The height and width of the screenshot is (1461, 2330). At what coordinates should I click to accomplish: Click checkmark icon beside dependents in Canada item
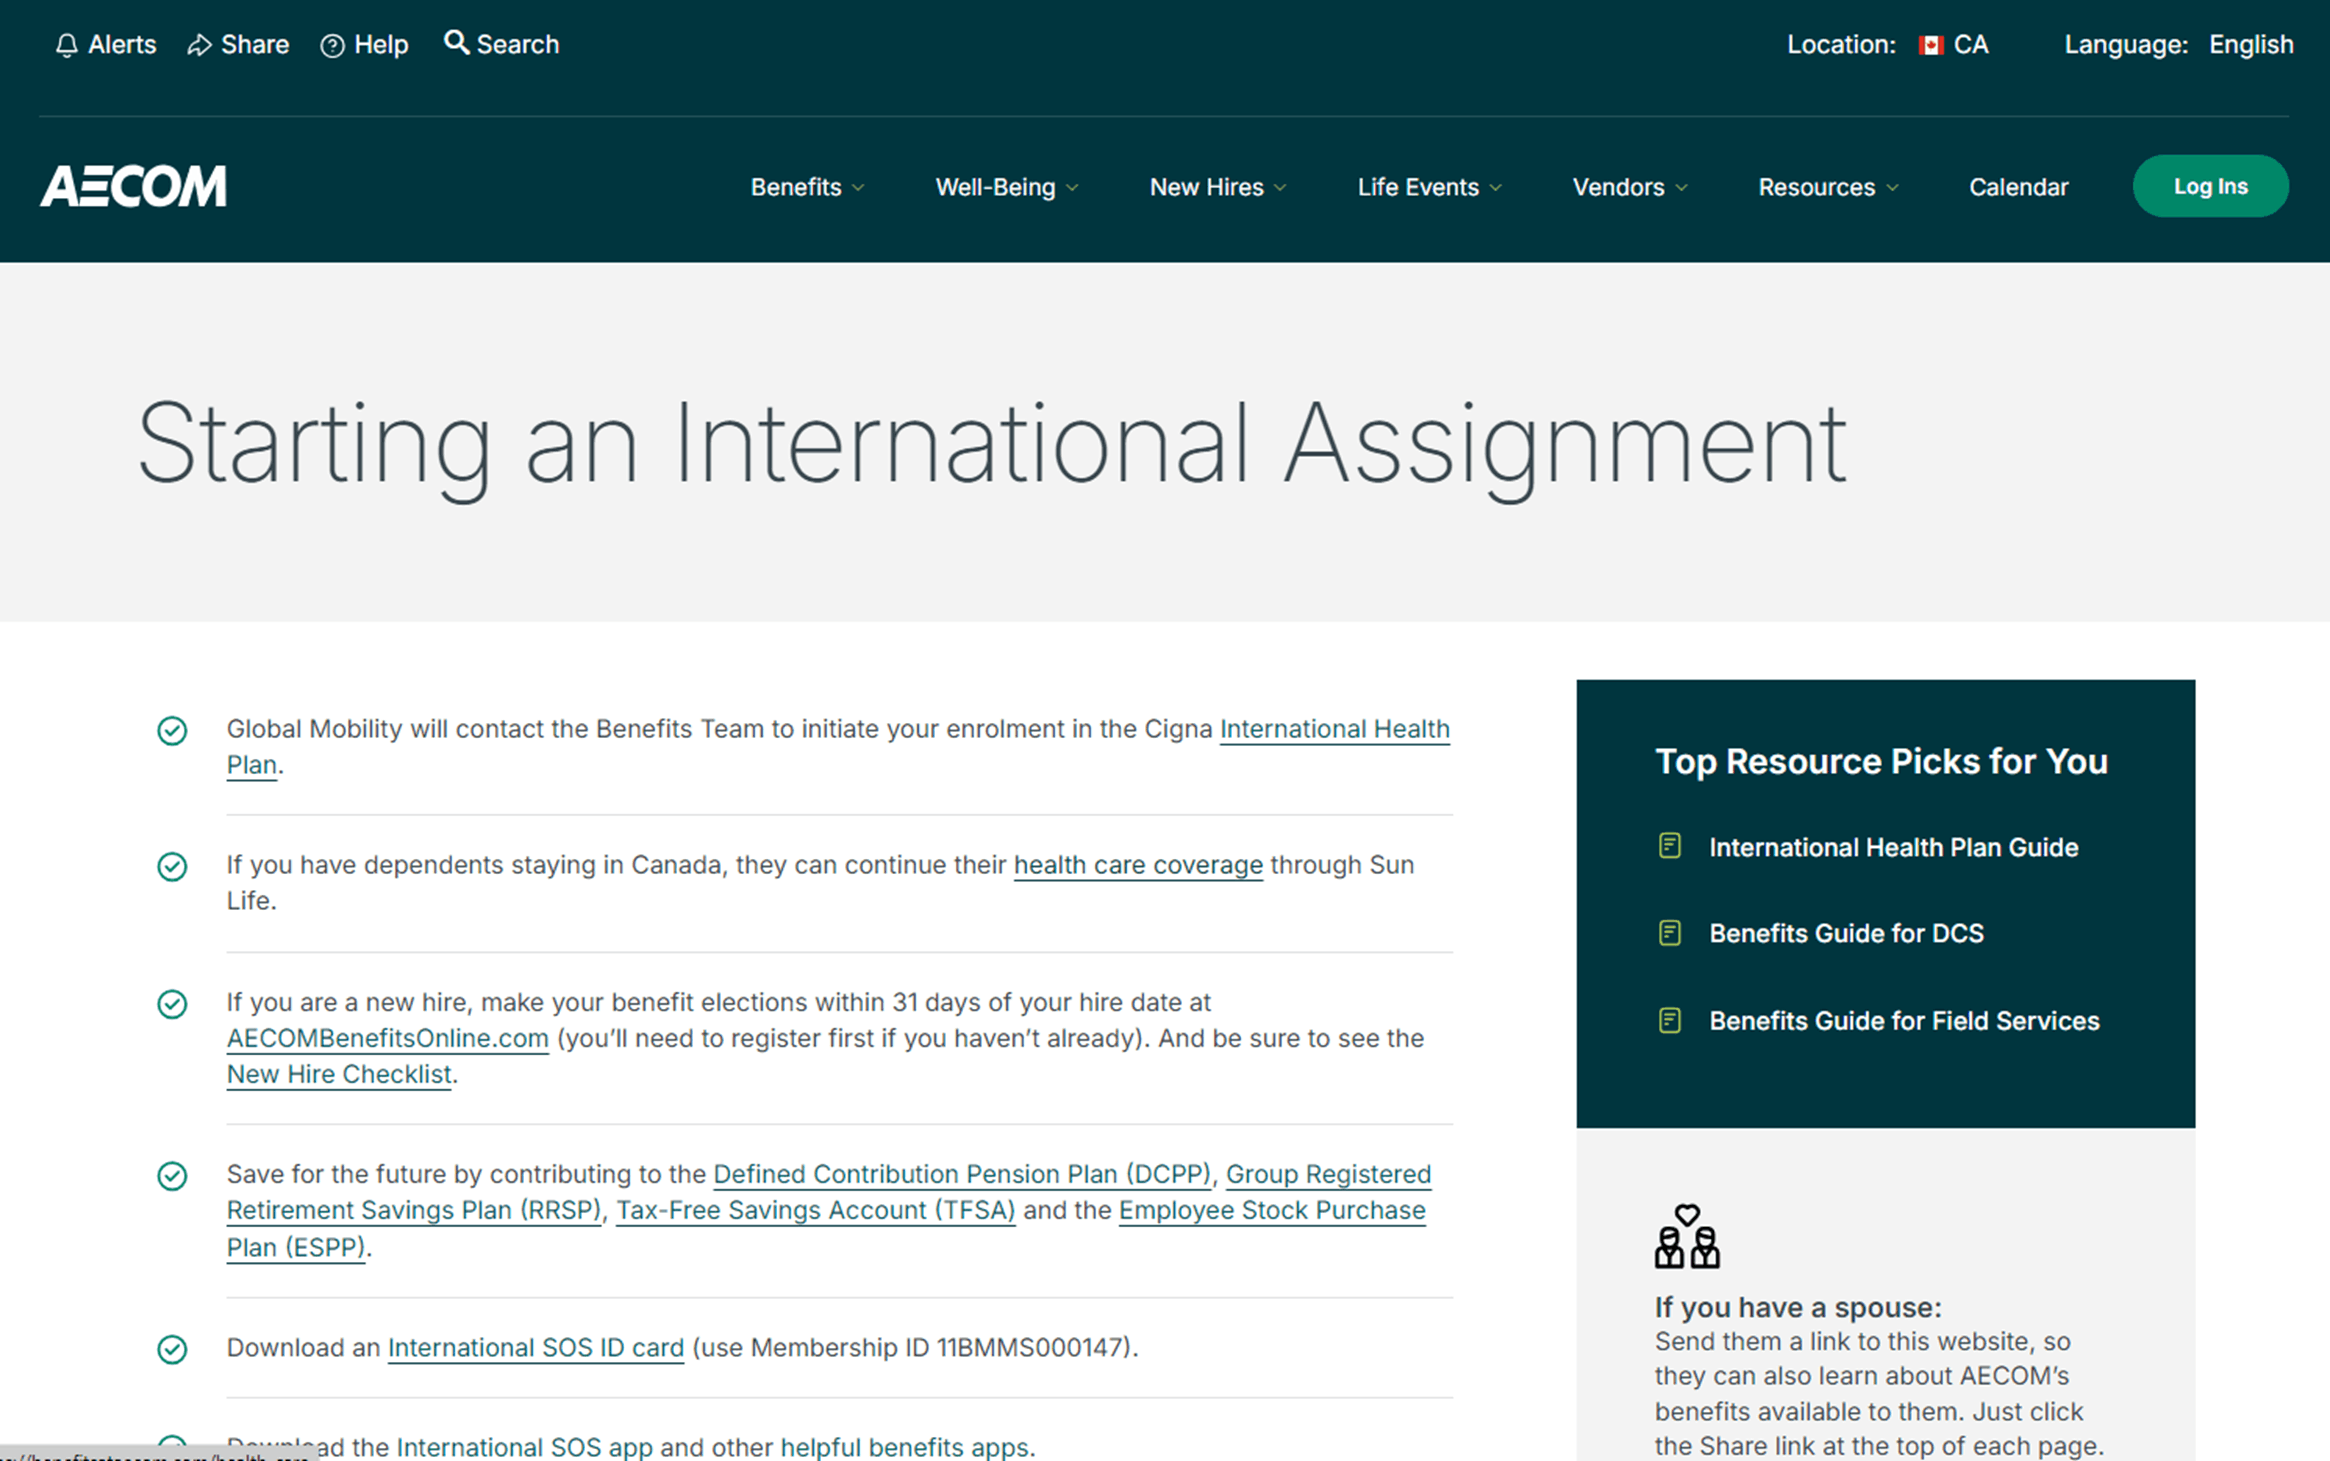[x=172, y=866]
